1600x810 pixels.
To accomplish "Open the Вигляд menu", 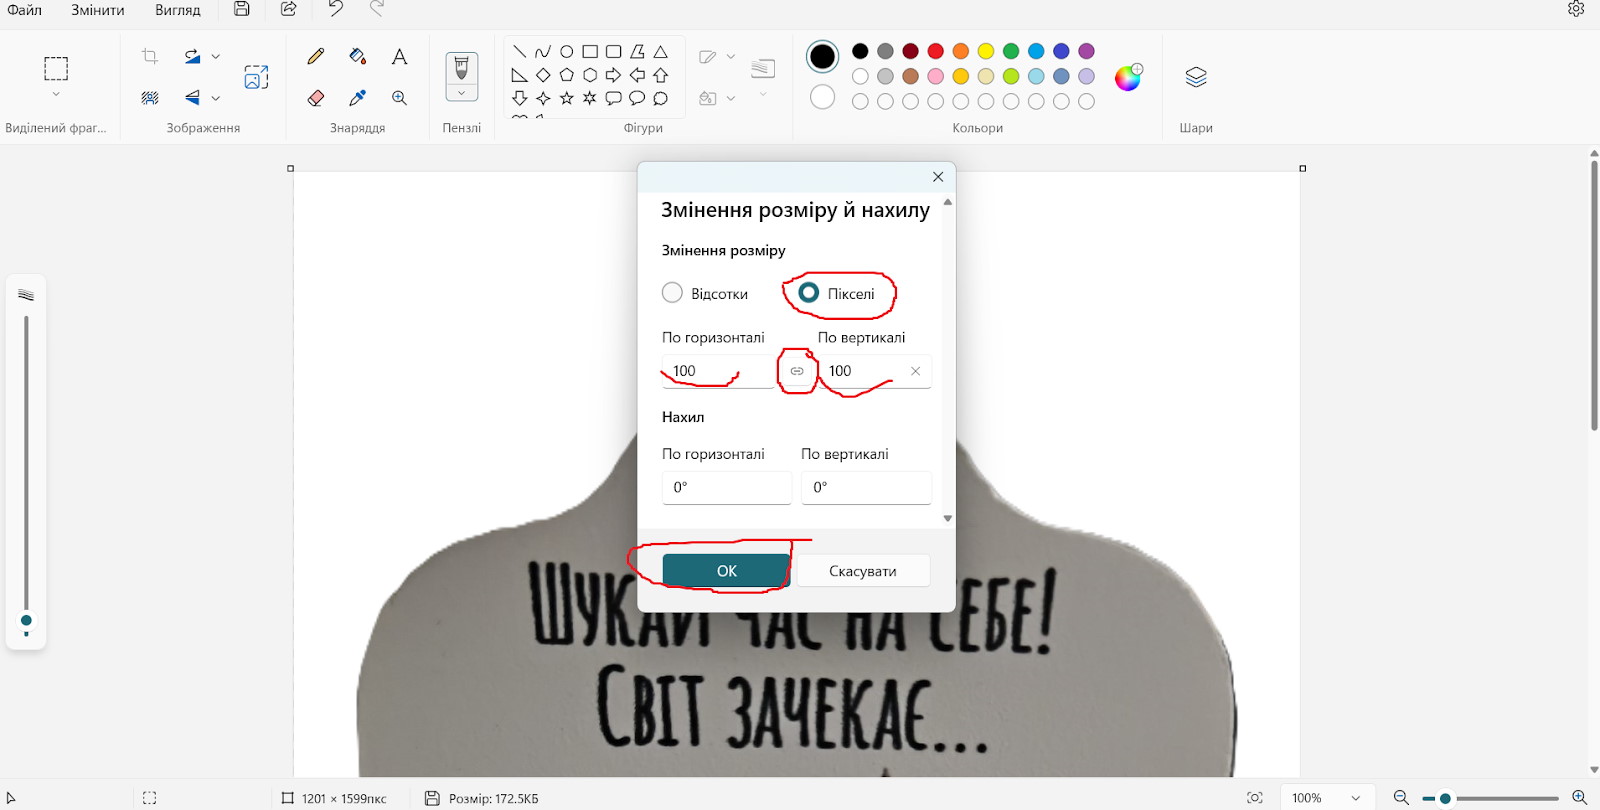I will (x=178, y=10).
